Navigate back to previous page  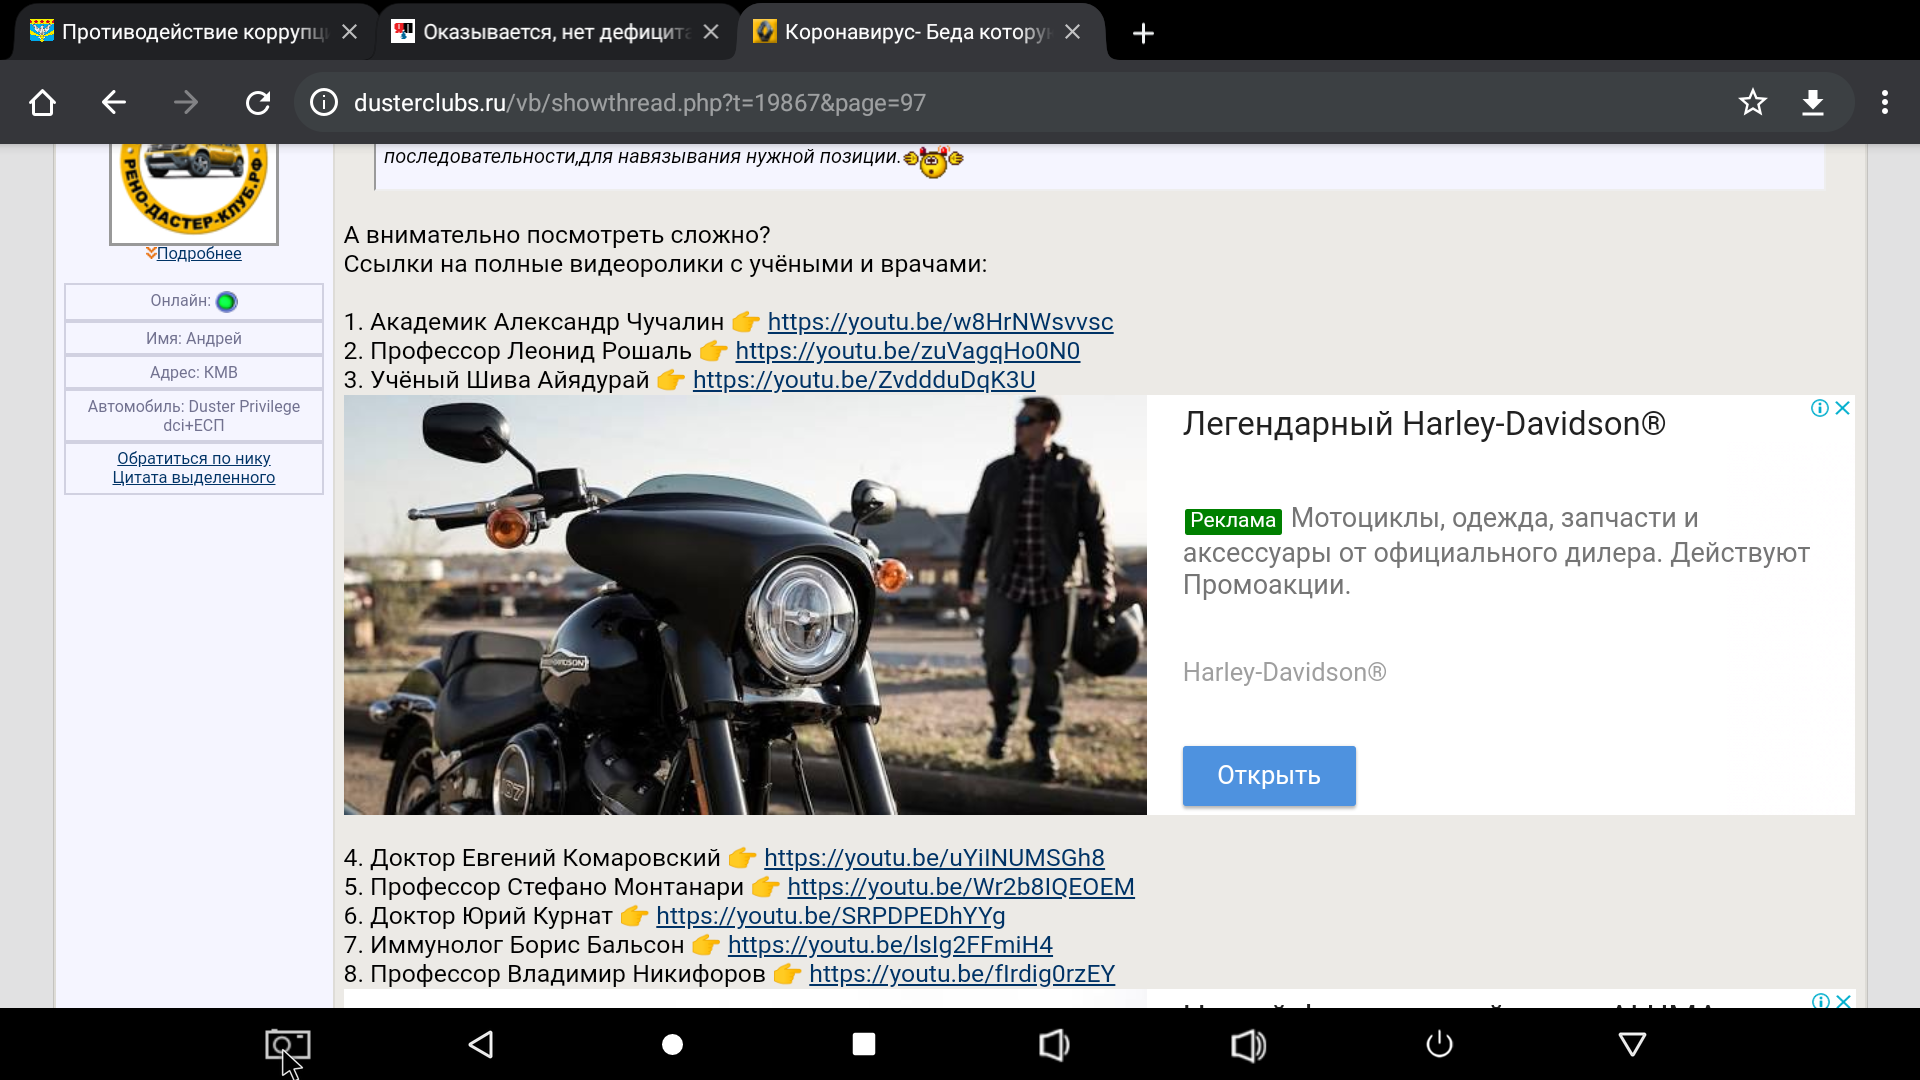click(x=114, y=102)
